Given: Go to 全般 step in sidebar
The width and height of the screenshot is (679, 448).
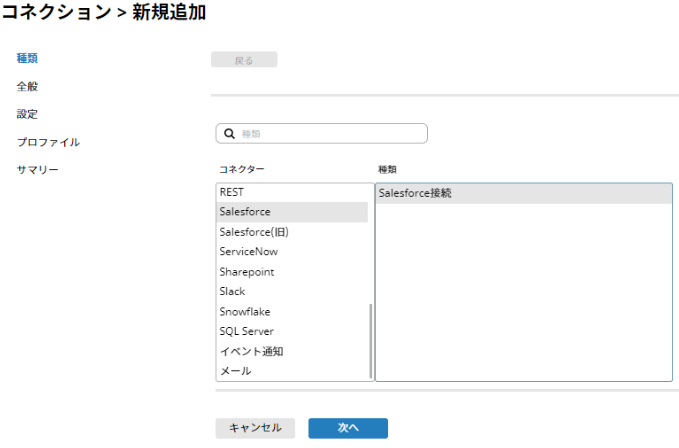Looking at the screenshot, I should click(27, 86).
